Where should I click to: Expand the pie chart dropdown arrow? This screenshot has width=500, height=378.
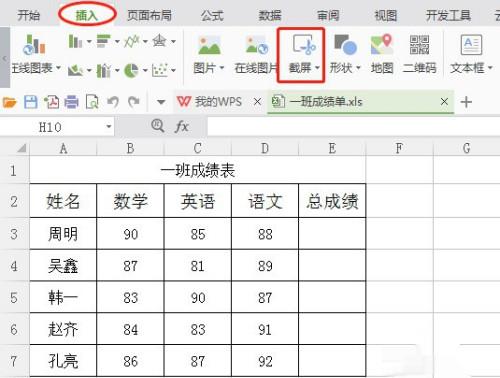145,70
